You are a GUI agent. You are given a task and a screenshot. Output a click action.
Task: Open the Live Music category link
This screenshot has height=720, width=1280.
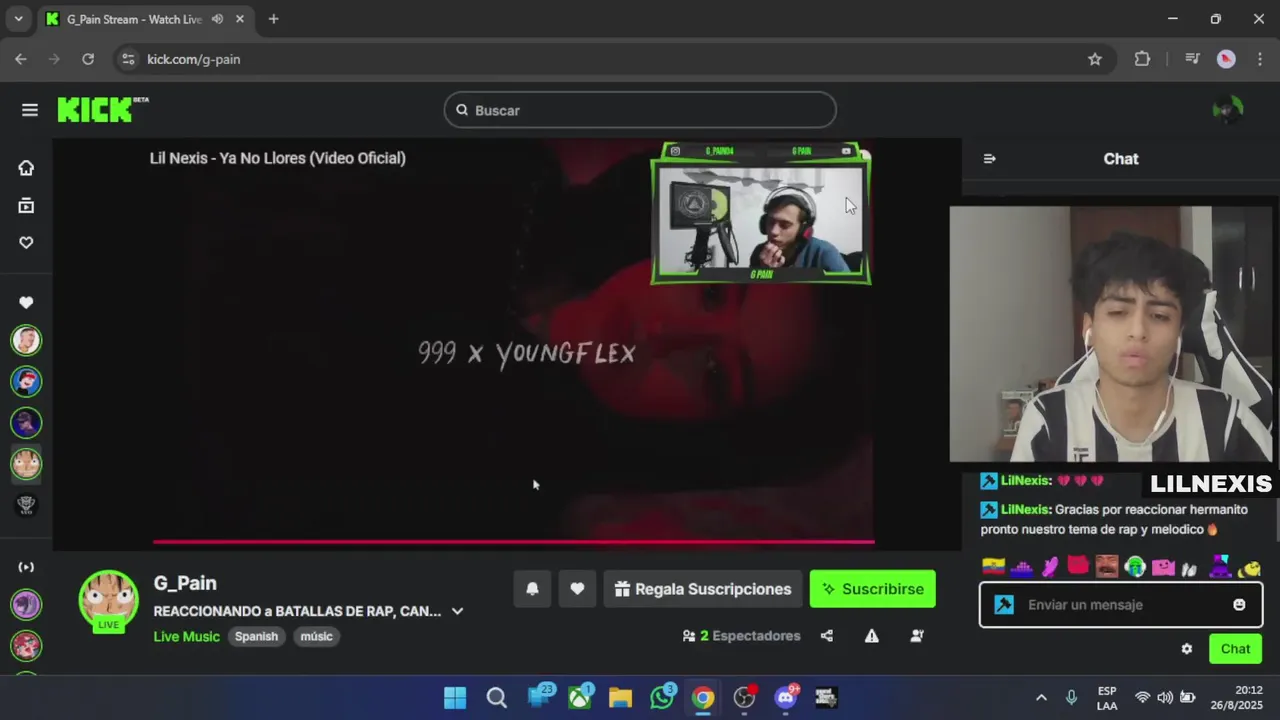186,636
